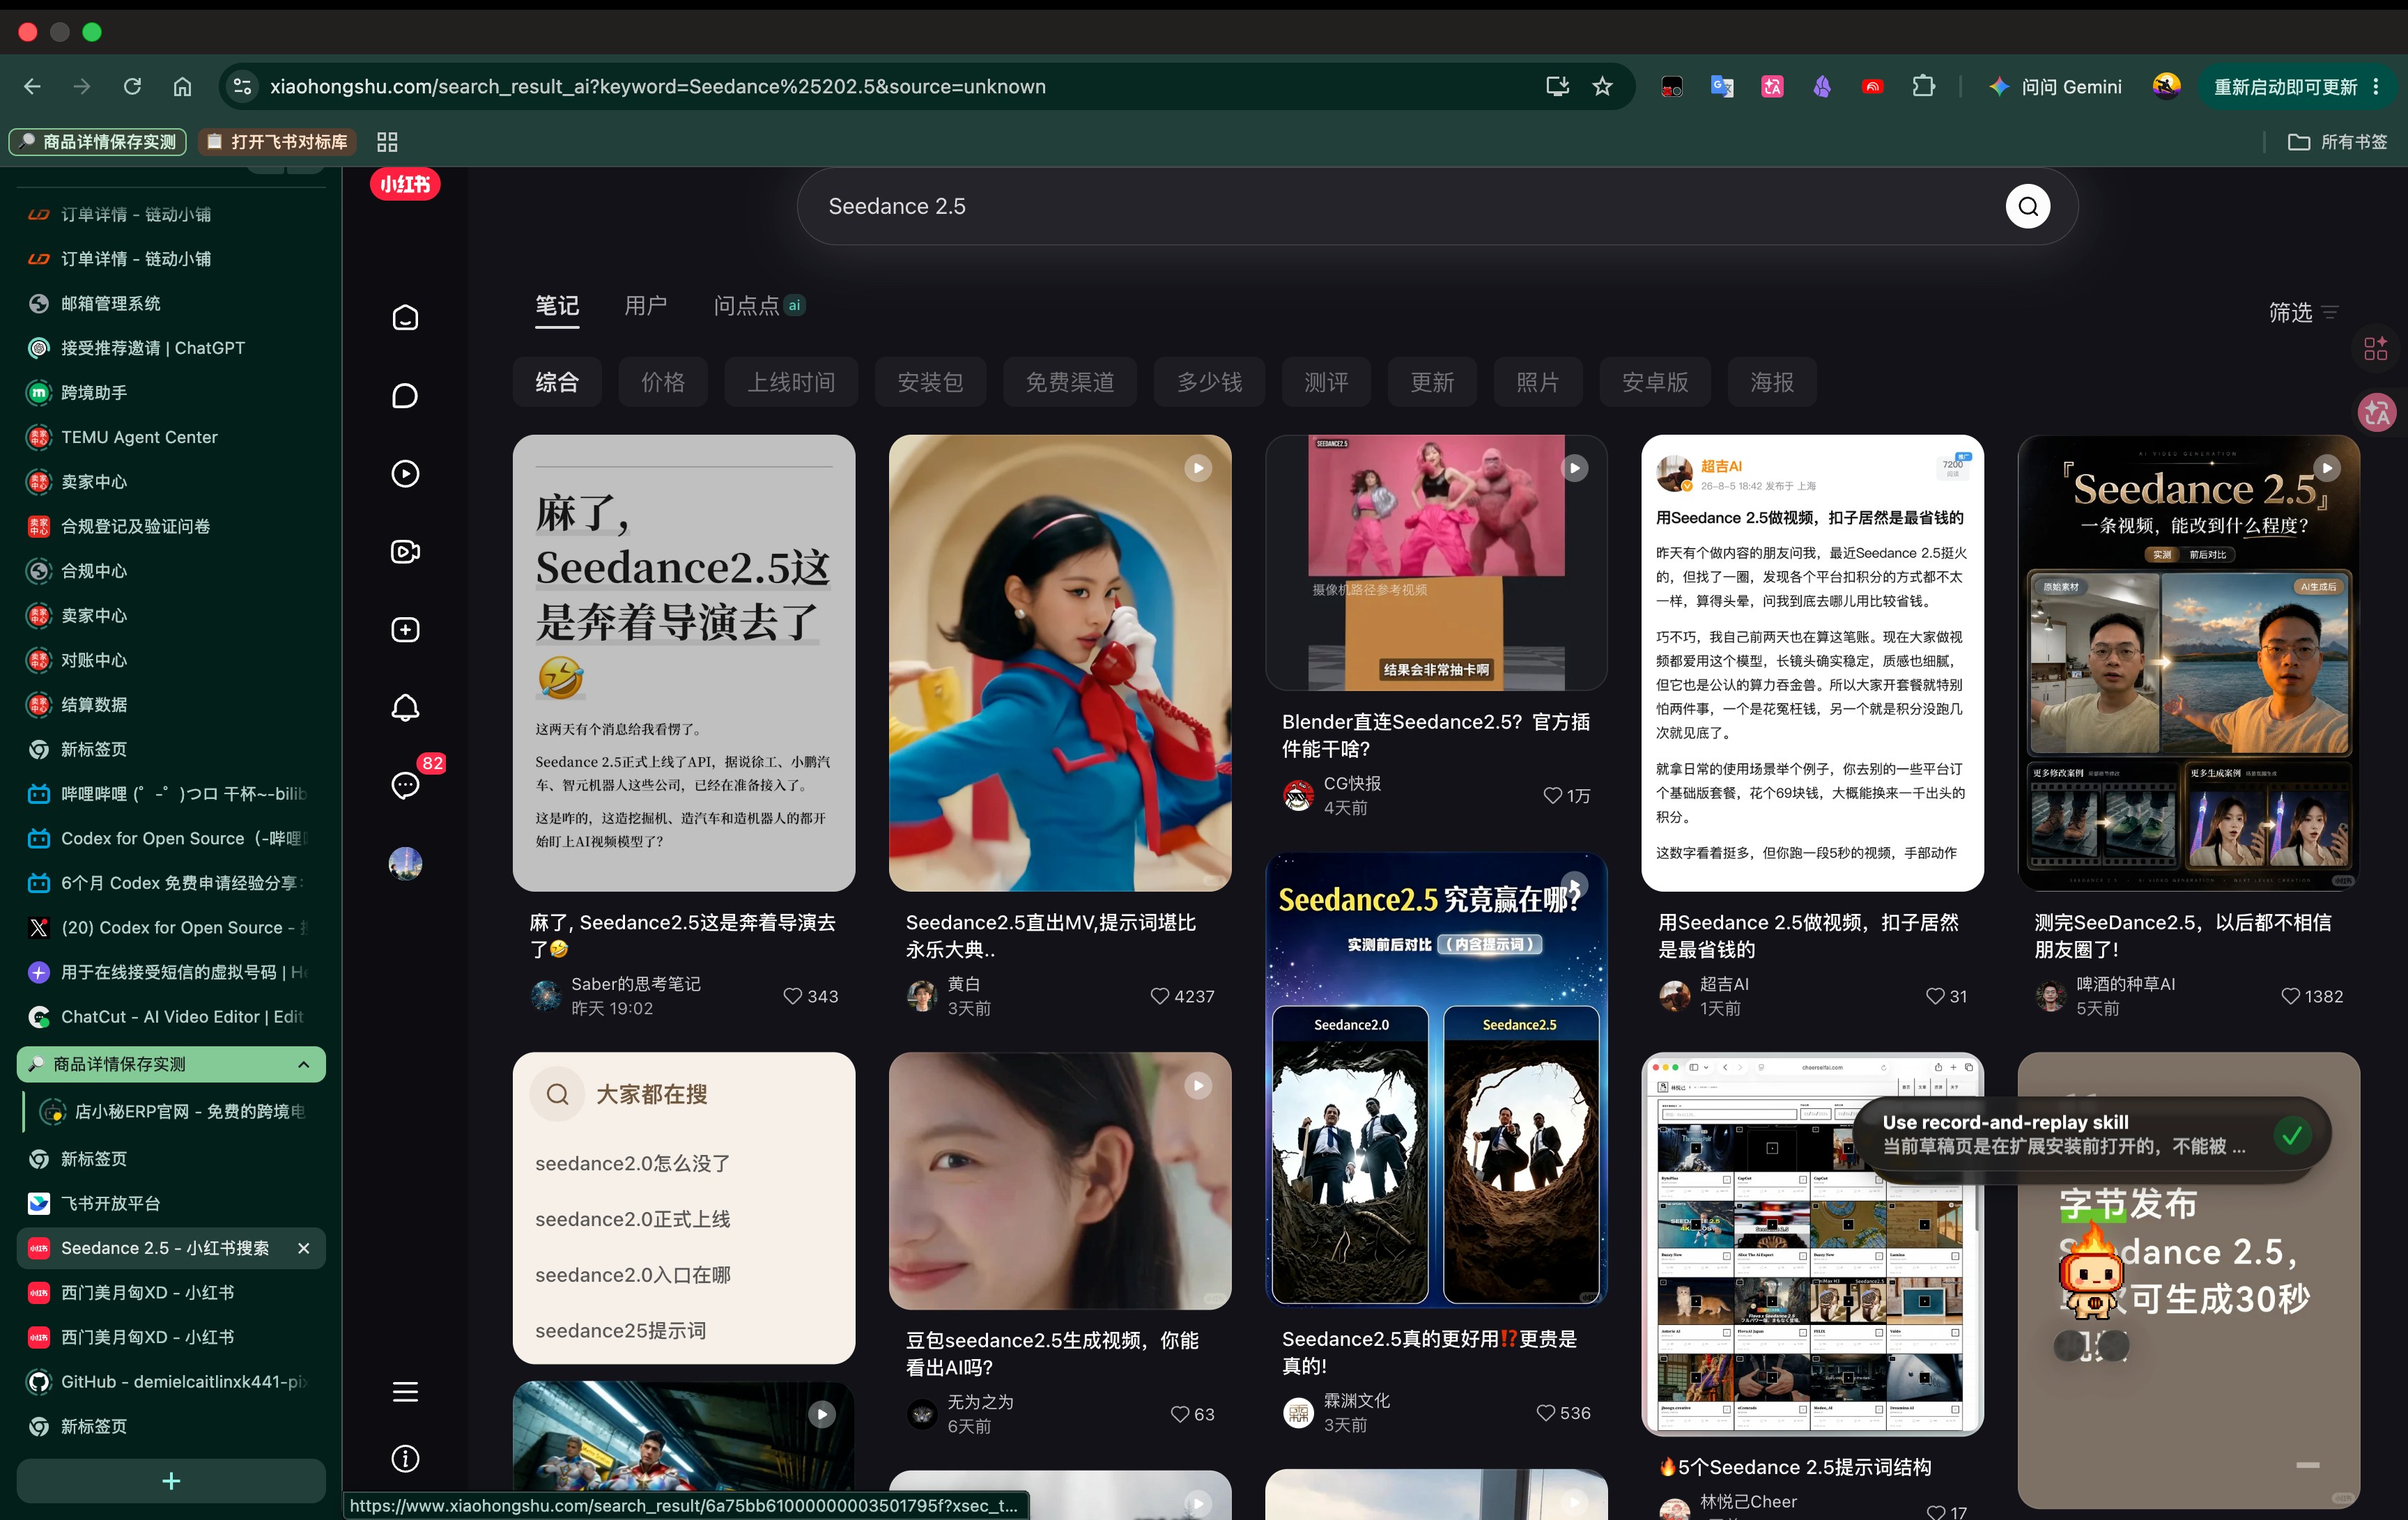Switch to the ChatCut - AI Video Editor tab
2408x1520 pixels.
[171, 1017]
